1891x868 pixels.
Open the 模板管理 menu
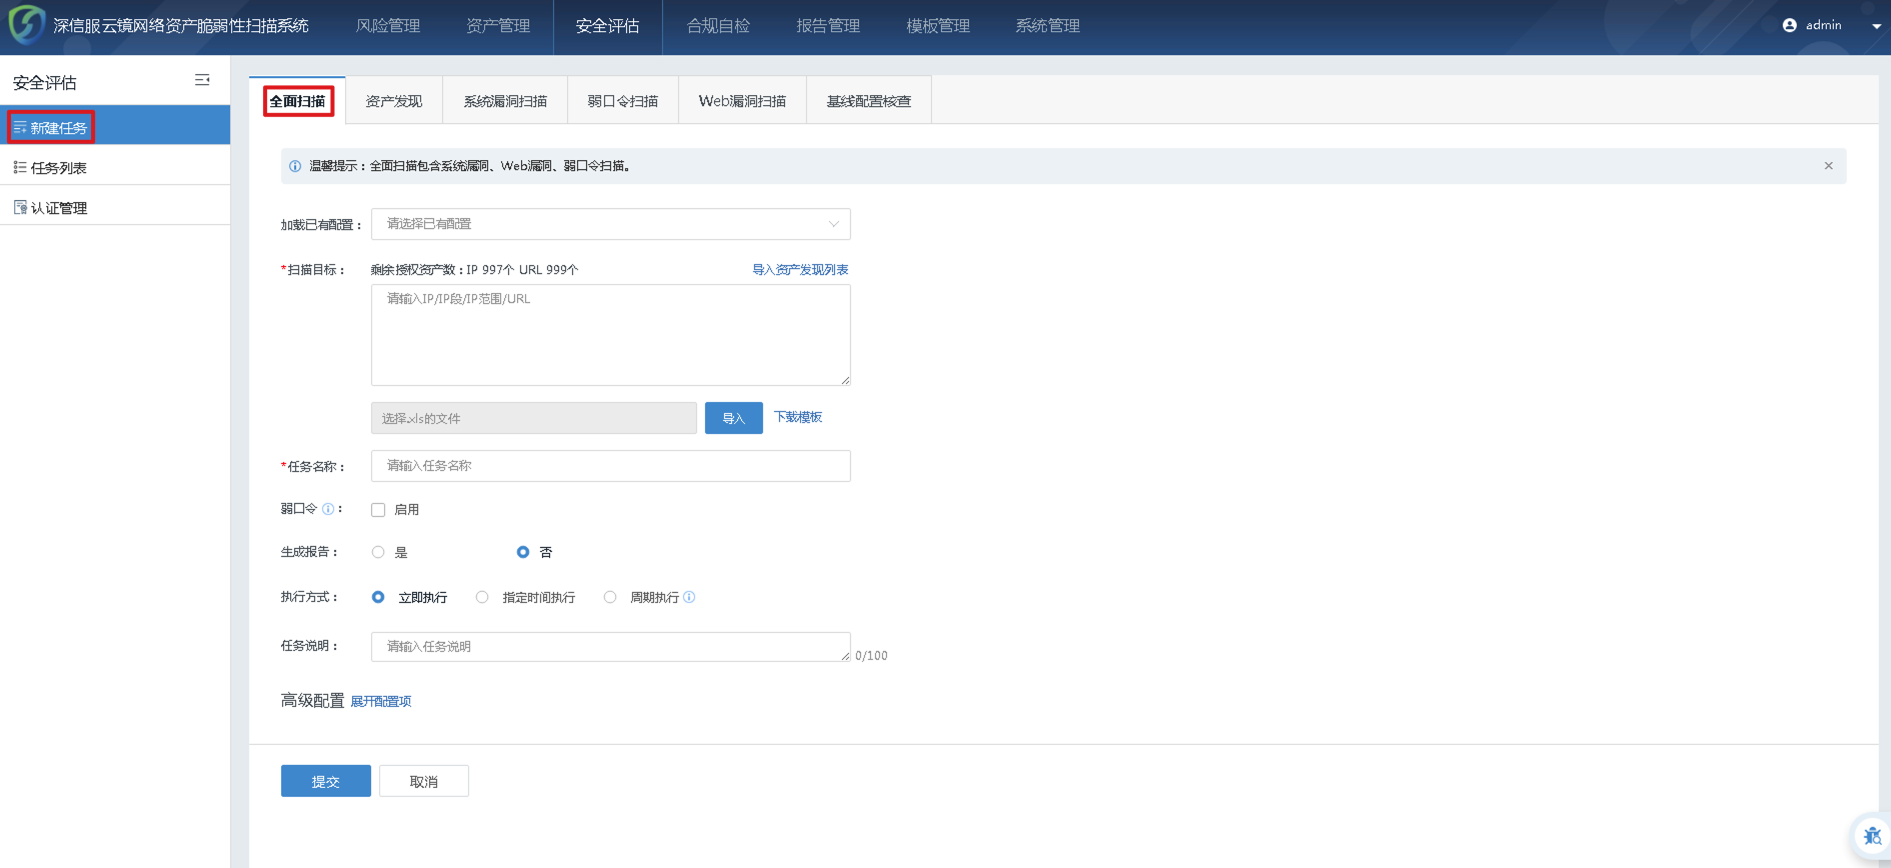pos(938,26)
